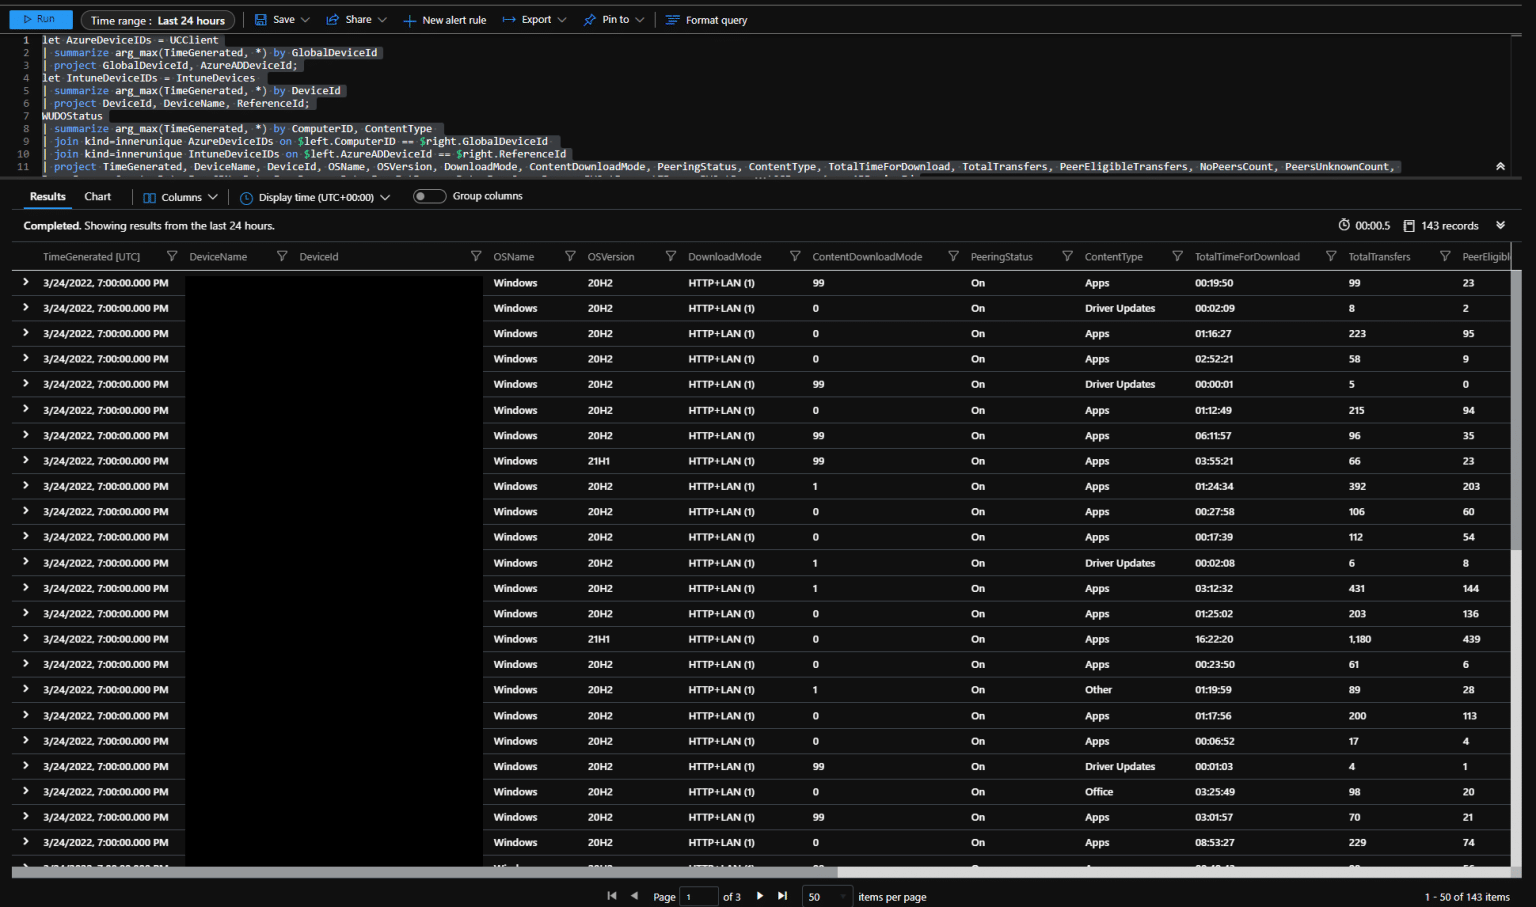Image resolution: width=1536 pixels, height=907 pixels.
Task: Toggle the Group columns switch
Action: pyautogui.click(x=429, y=197)
